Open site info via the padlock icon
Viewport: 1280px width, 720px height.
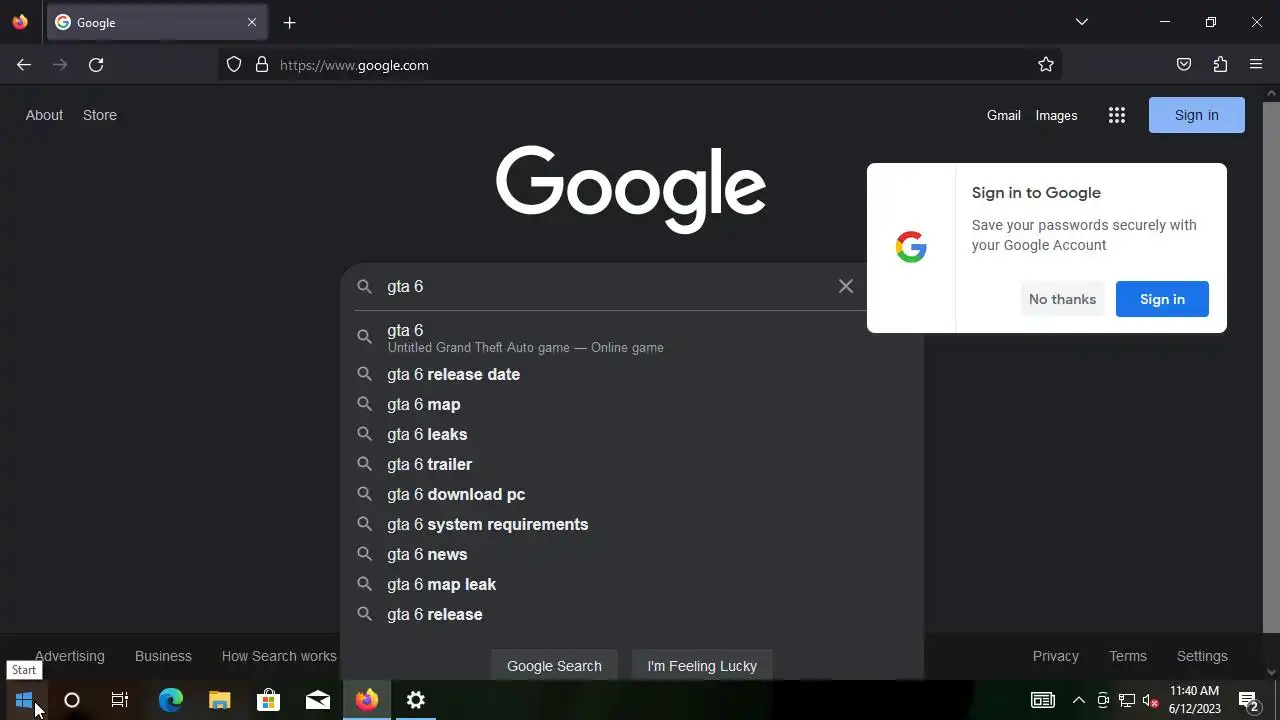click(262, 65)
